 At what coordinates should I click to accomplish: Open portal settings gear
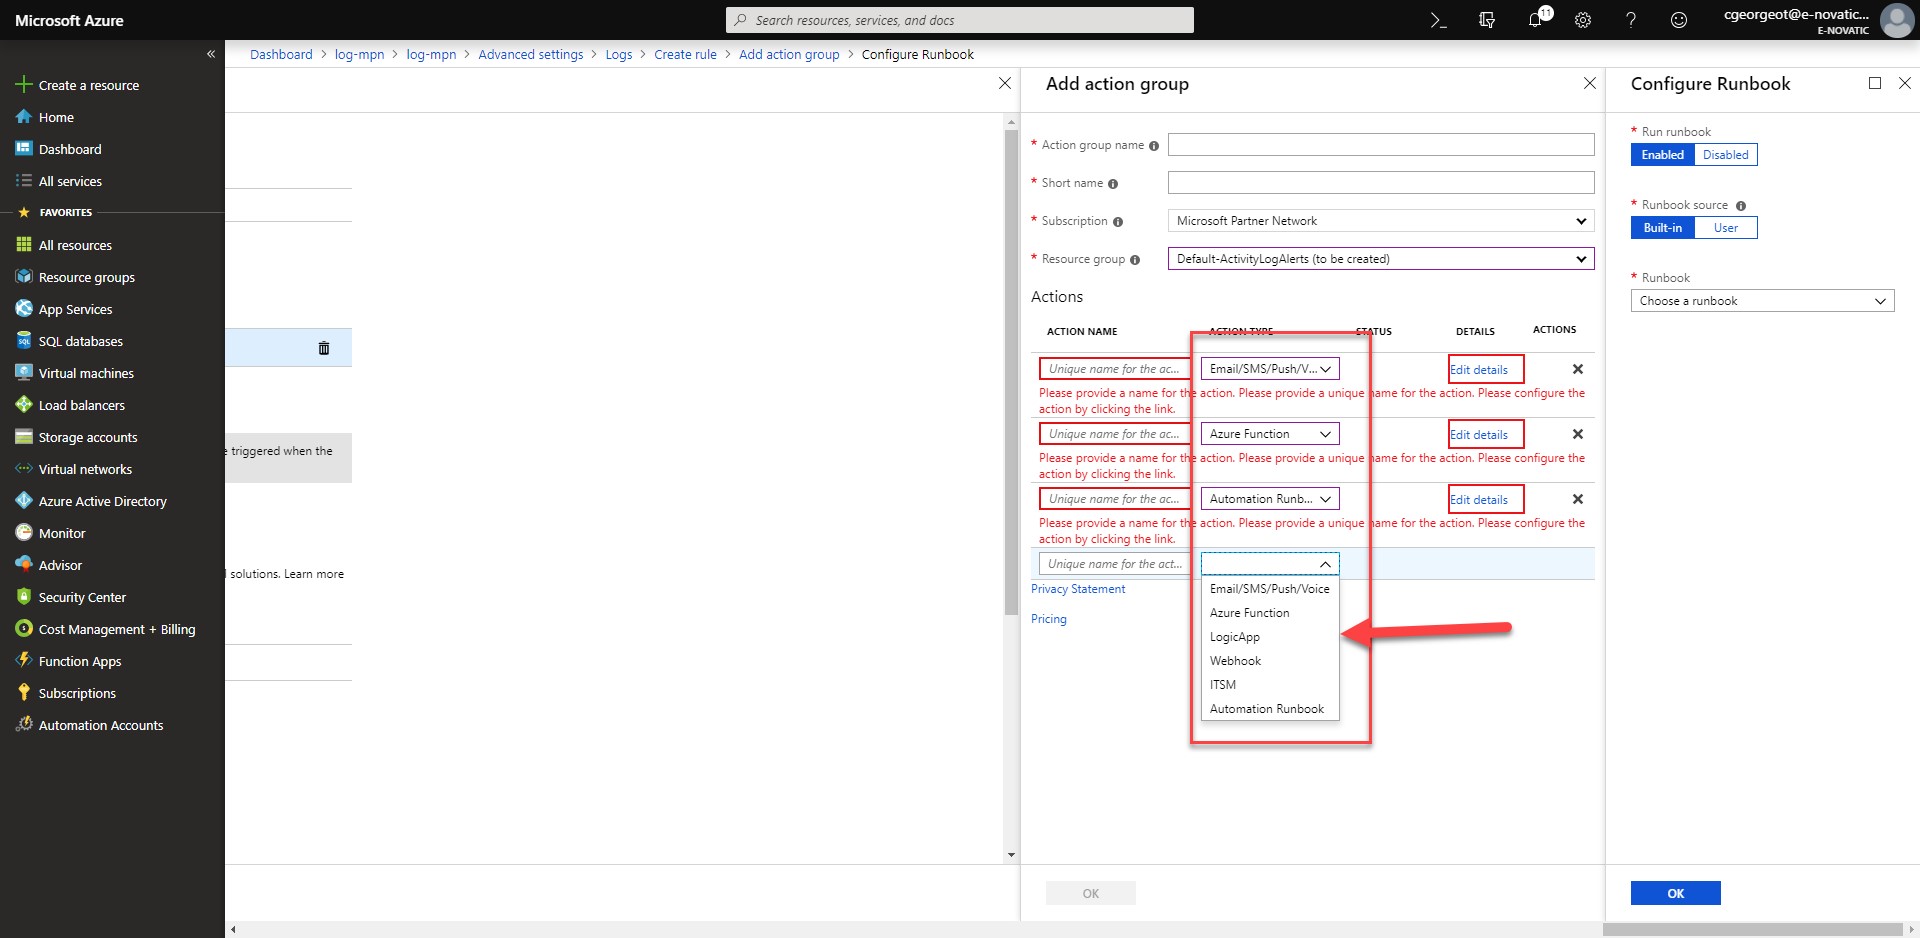(1583, 20)
